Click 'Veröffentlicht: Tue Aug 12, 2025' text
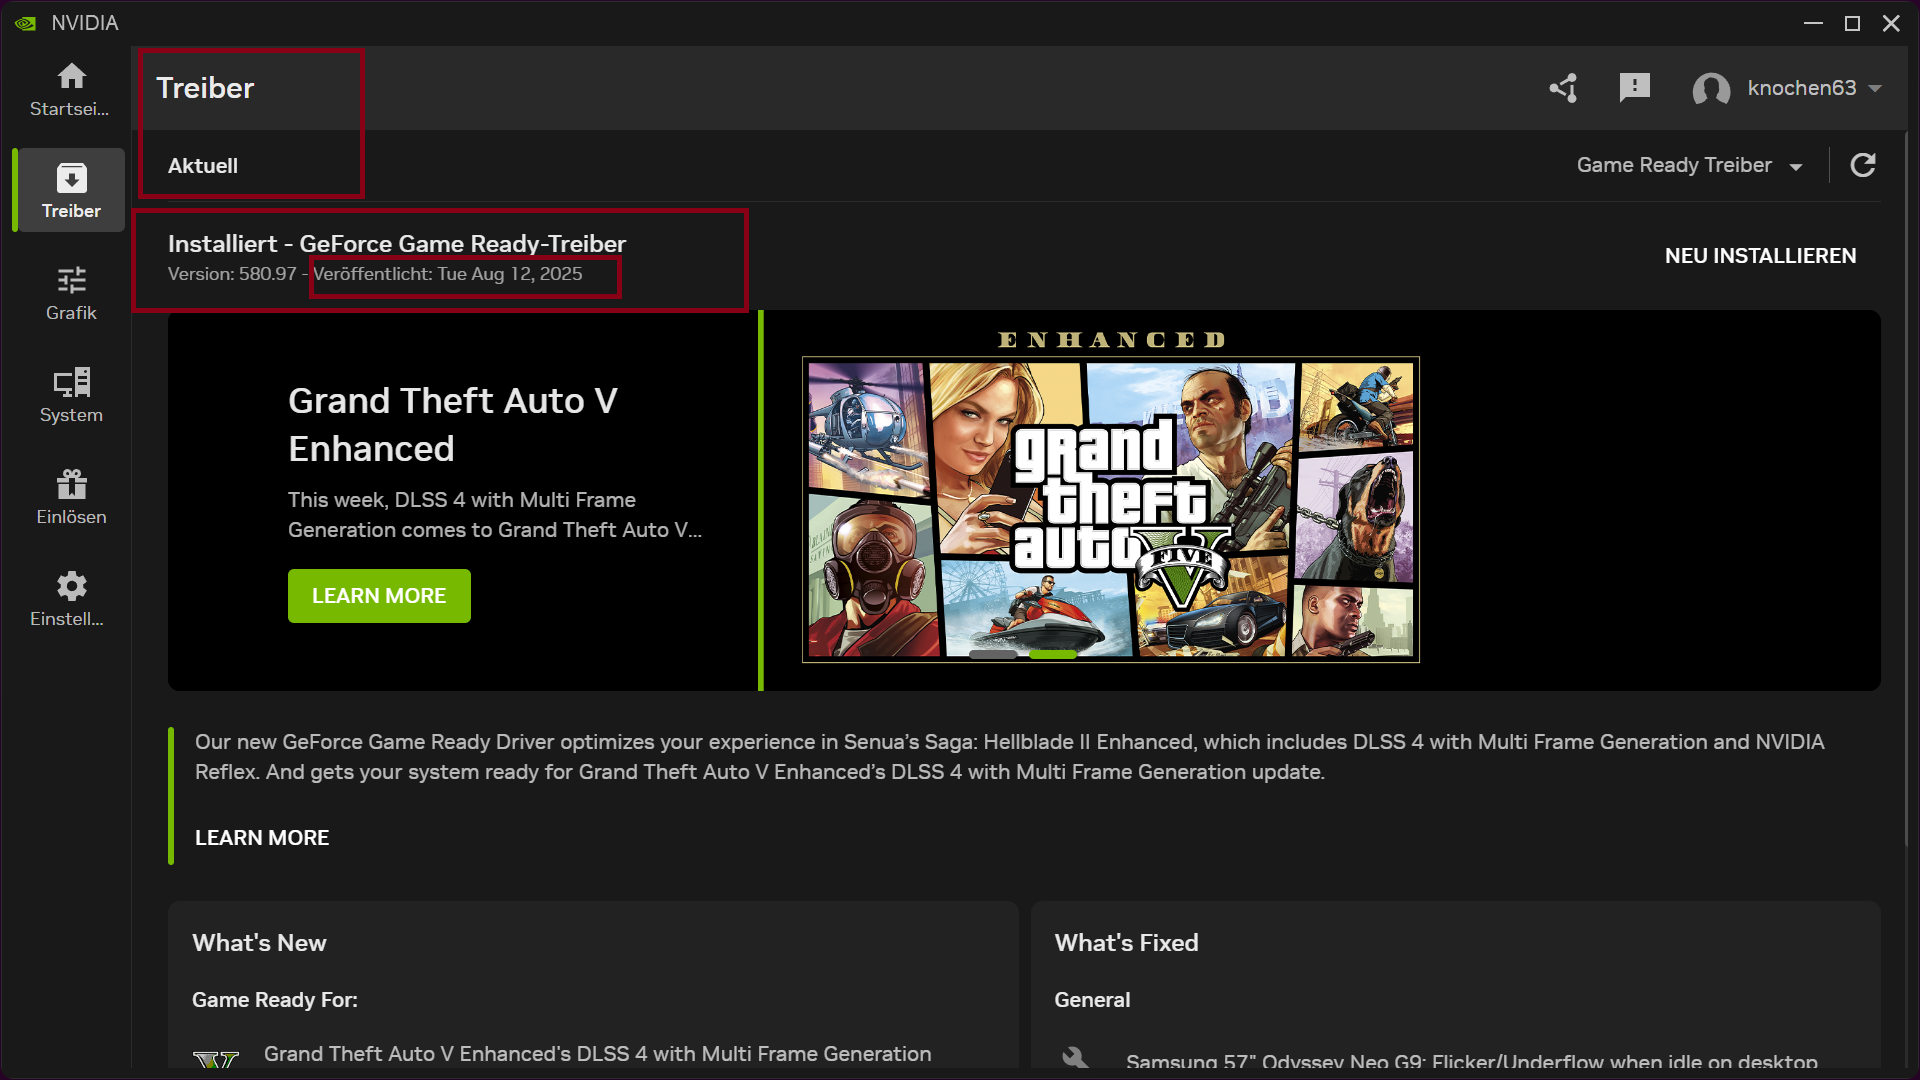Viewport: 1920px width, 1080px height. pos(448,274)
